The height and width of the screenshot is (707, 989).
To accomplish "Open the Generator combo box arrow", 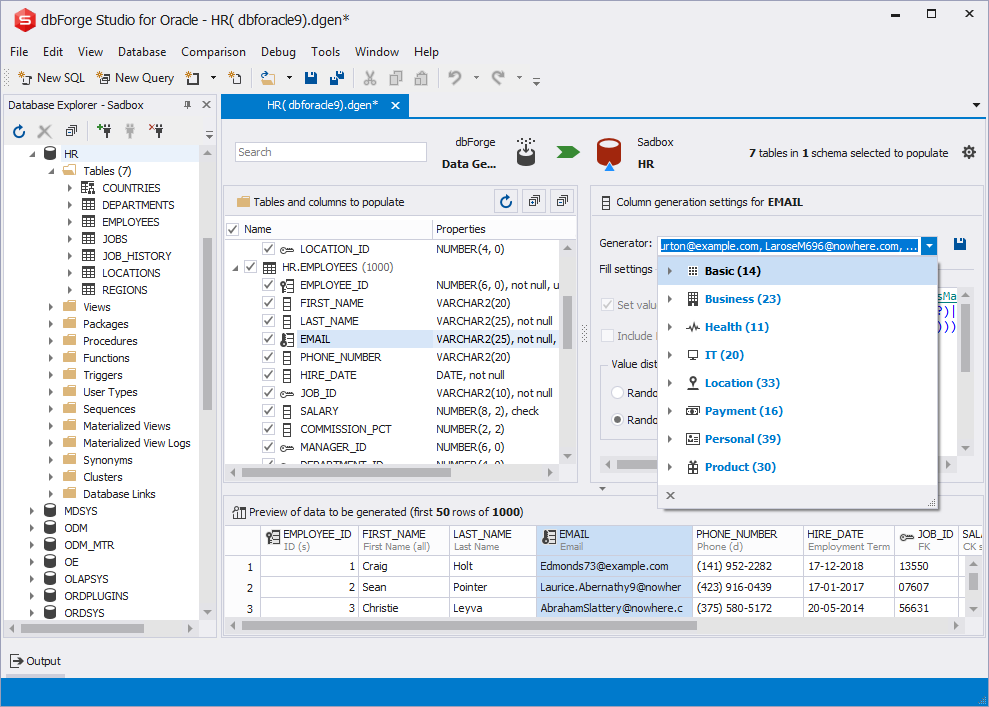I will click(x=929, y=246).
